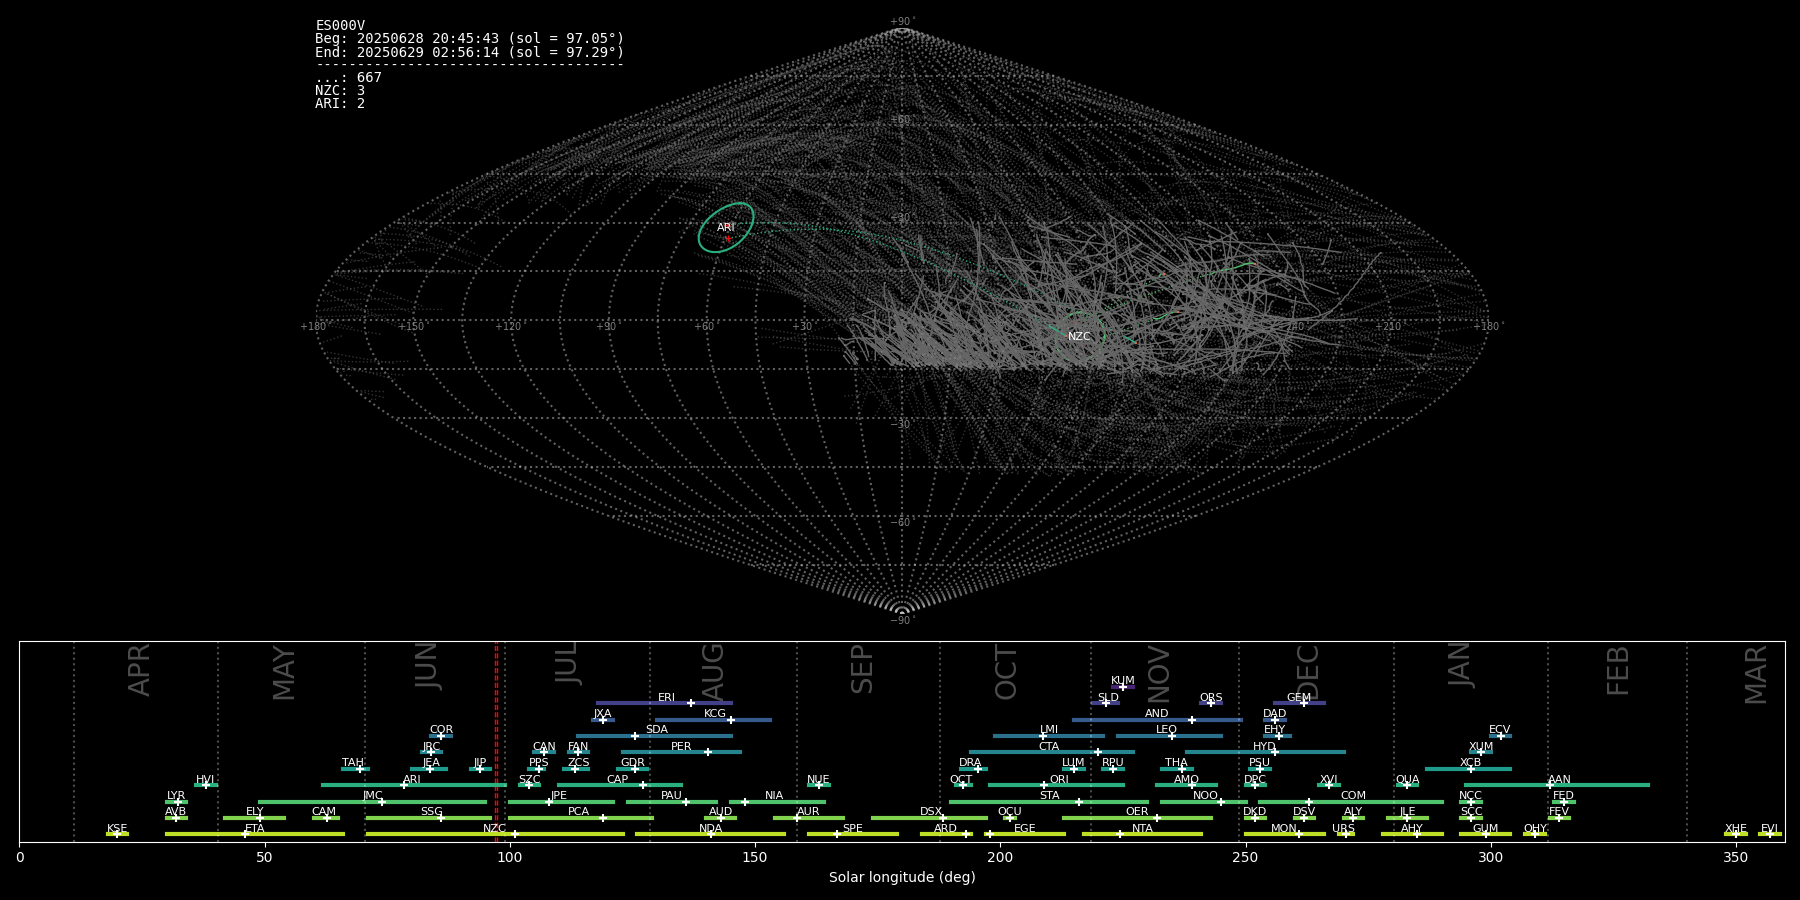Viewport: 1800px width, 900px height.
Task: Click the ORI shower label in timeline
Action: click(x=1059, y=780)
